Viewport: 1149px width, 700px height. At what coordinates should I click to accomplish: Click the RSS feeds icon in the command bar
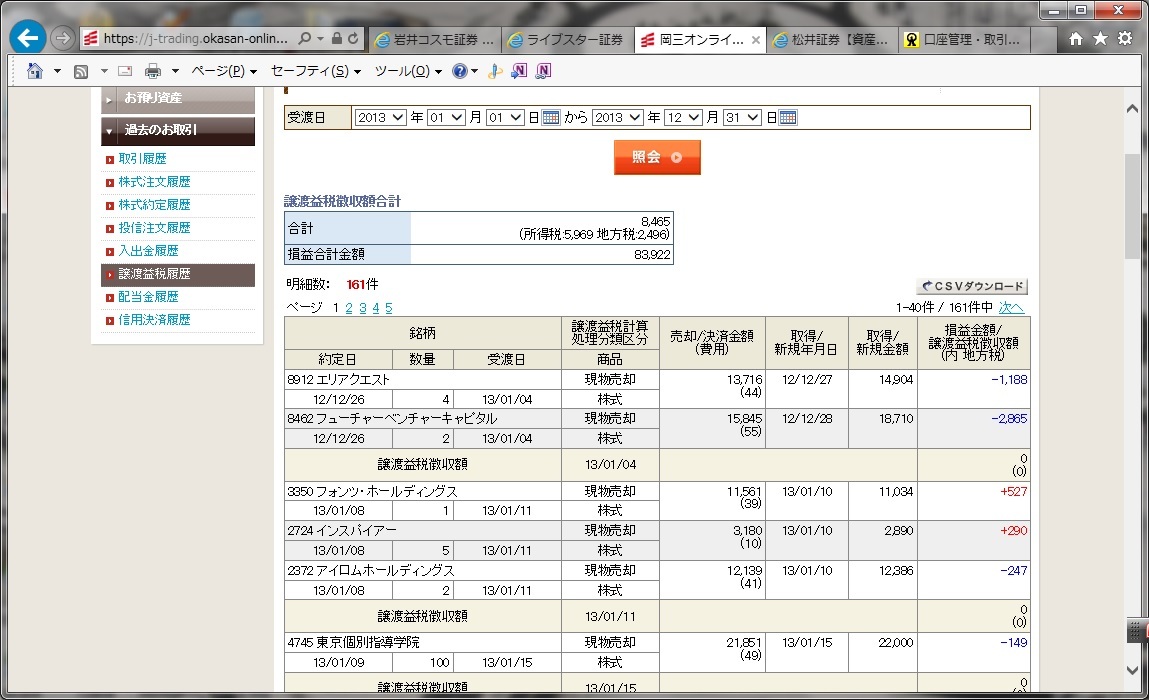pos(81,71)
